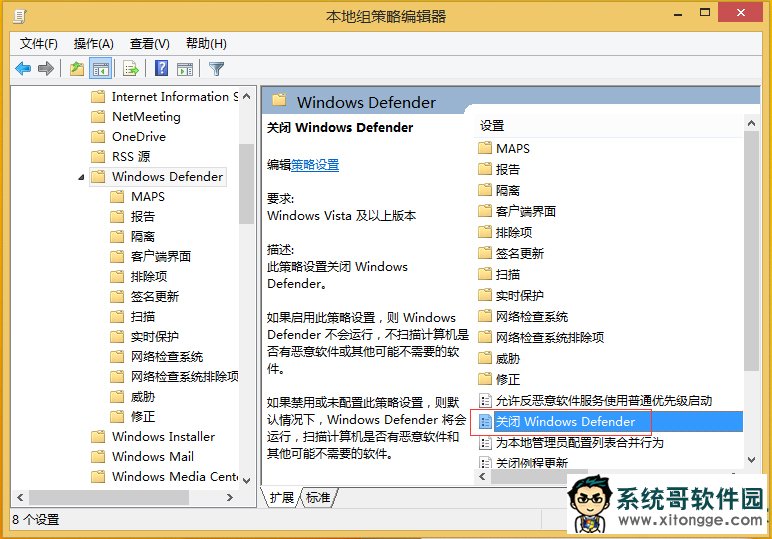The width and height of the screenshot is (772, 539).
Task: Maximize the 本地组策略编辑器 window
Action: click(x=705, y=13)
